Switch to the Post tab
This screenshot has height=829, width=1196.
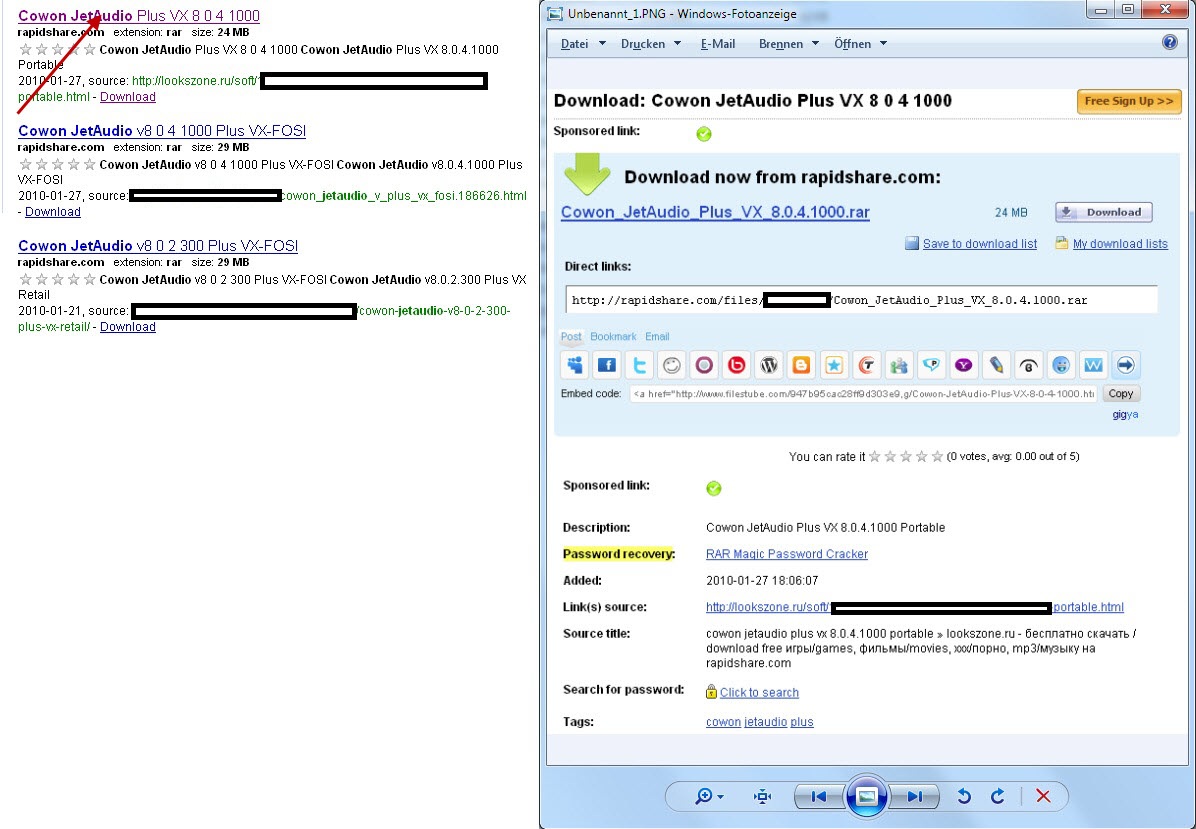pos(571,336)
